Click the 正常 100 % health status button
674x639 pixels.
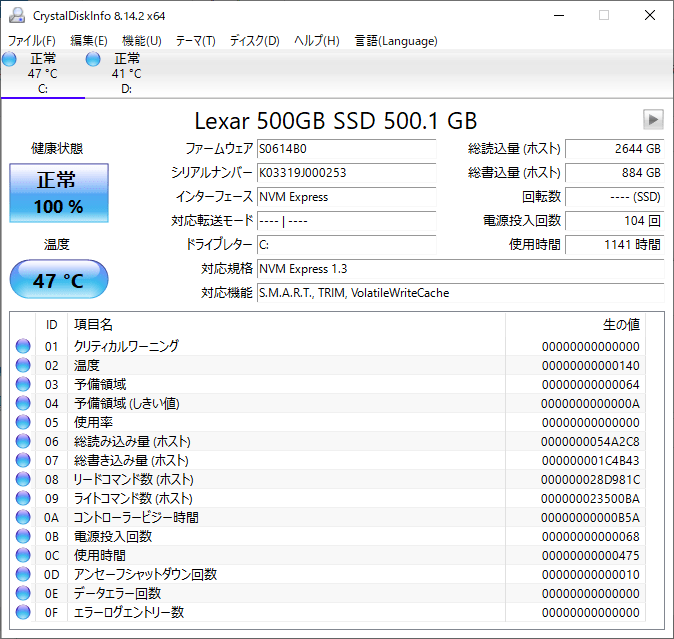pos(59,193)
